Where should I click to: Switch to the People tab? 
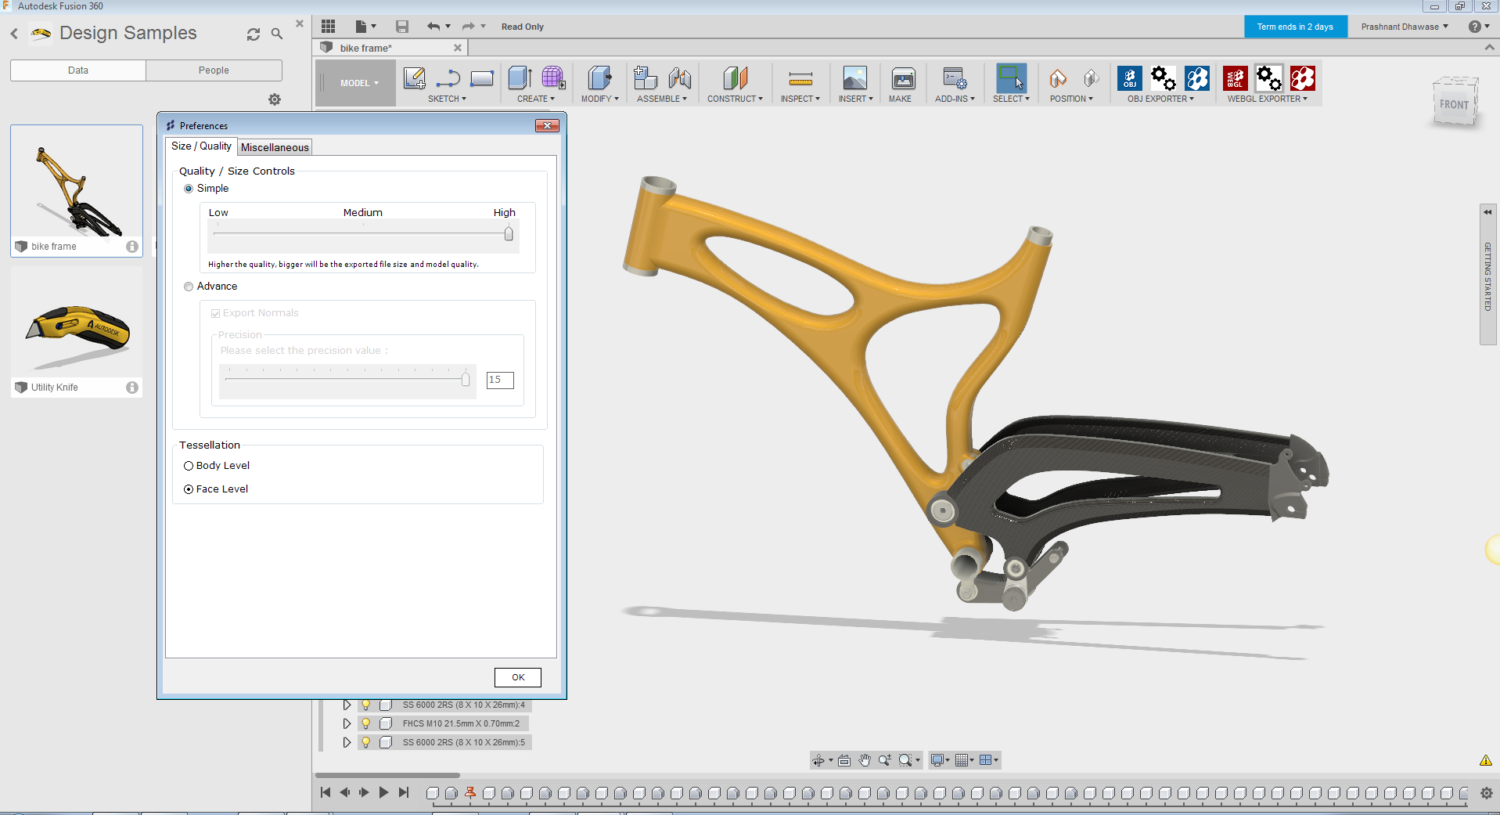tap(213, 70)
